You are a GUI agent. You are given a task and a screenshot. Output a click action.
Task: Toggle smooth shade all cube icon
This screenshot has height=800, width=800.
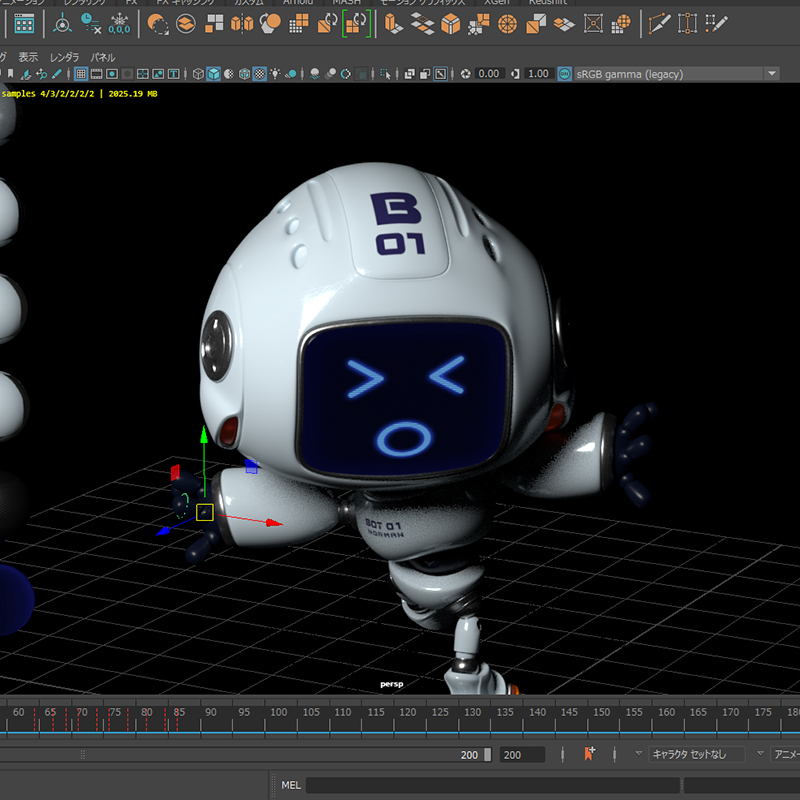[x=212, y=74]
